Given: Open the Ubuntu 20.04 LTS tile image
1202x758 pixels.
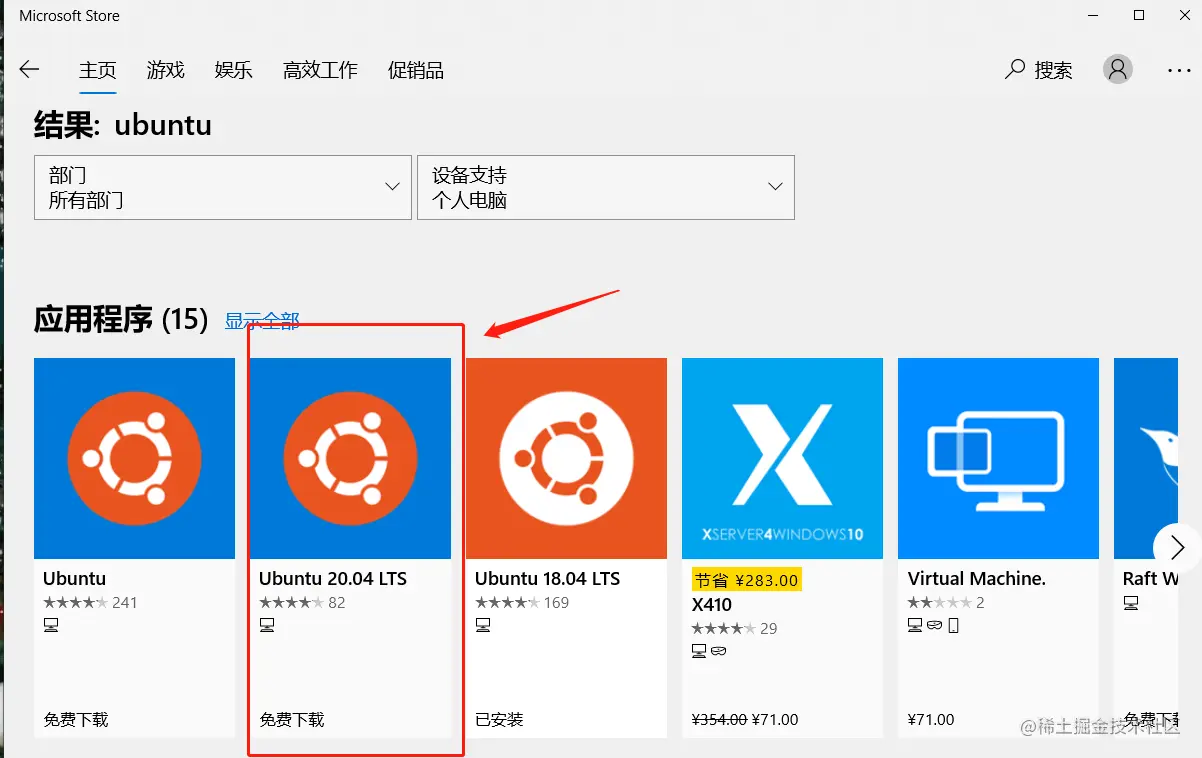Looking at the screenshot, I should tap(350, 458).
